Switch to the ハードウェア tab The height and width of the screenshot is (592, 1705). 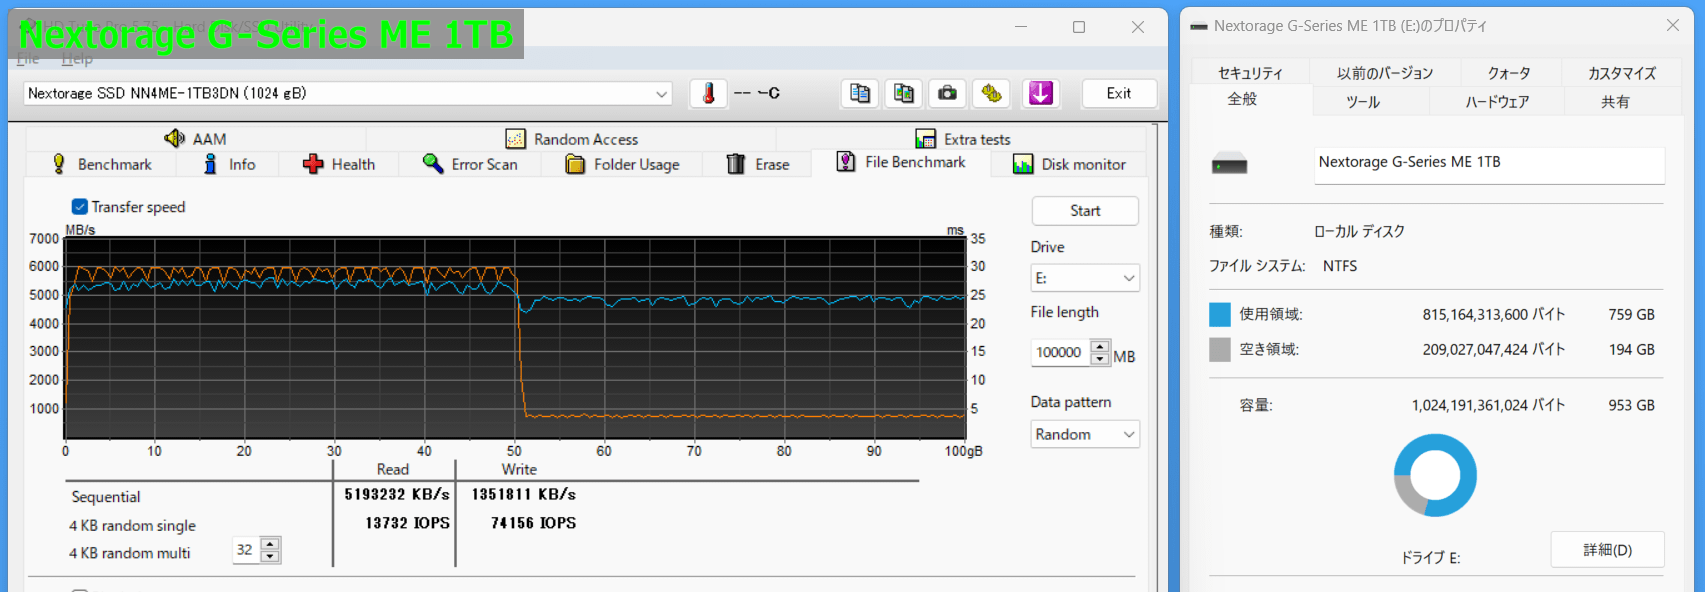[1497, 101]
